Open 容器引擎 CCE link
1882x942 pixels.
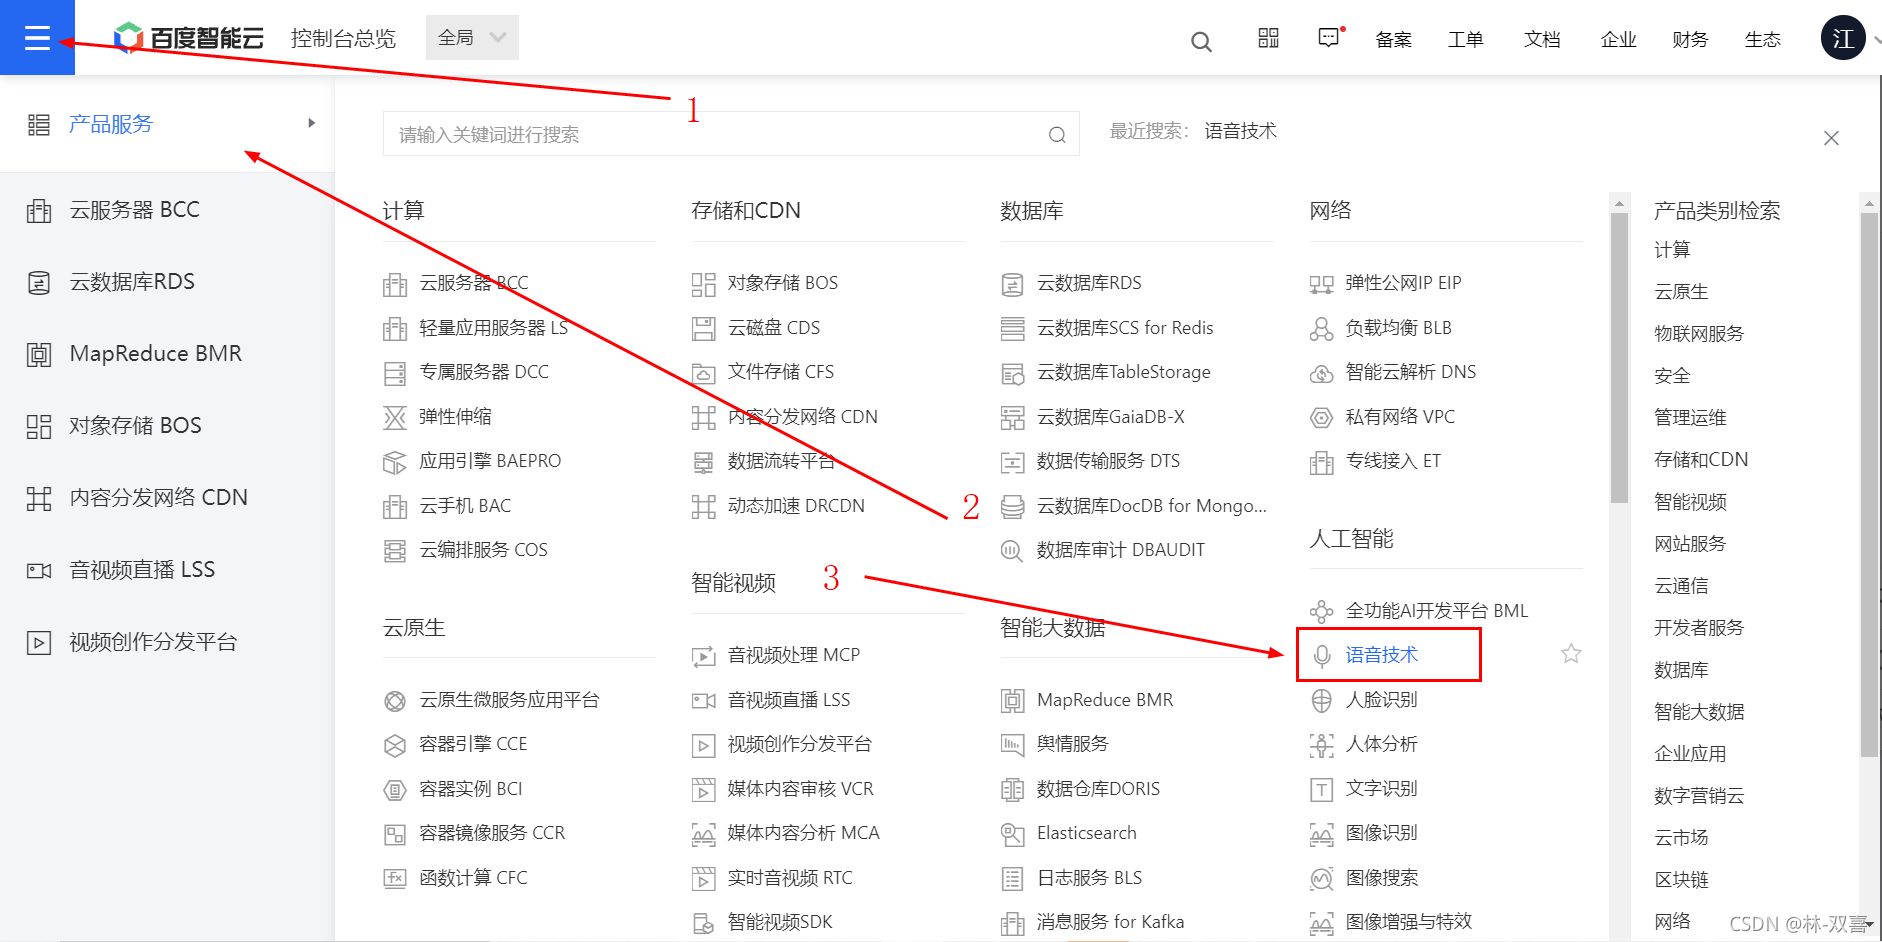pyautogui.click(x=473, y=744)
